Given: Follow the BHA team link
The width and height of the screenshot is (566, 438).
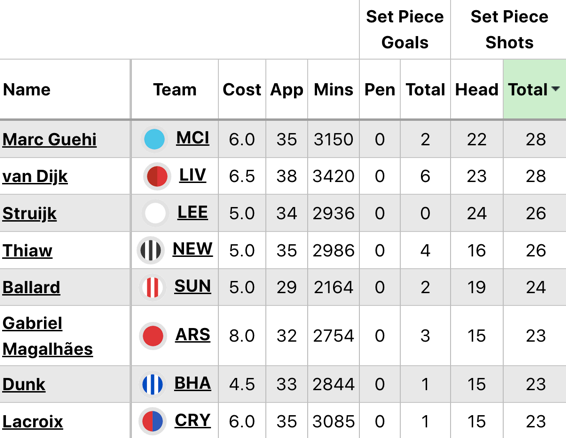Looking at the screenshot, I should point(192,383).
